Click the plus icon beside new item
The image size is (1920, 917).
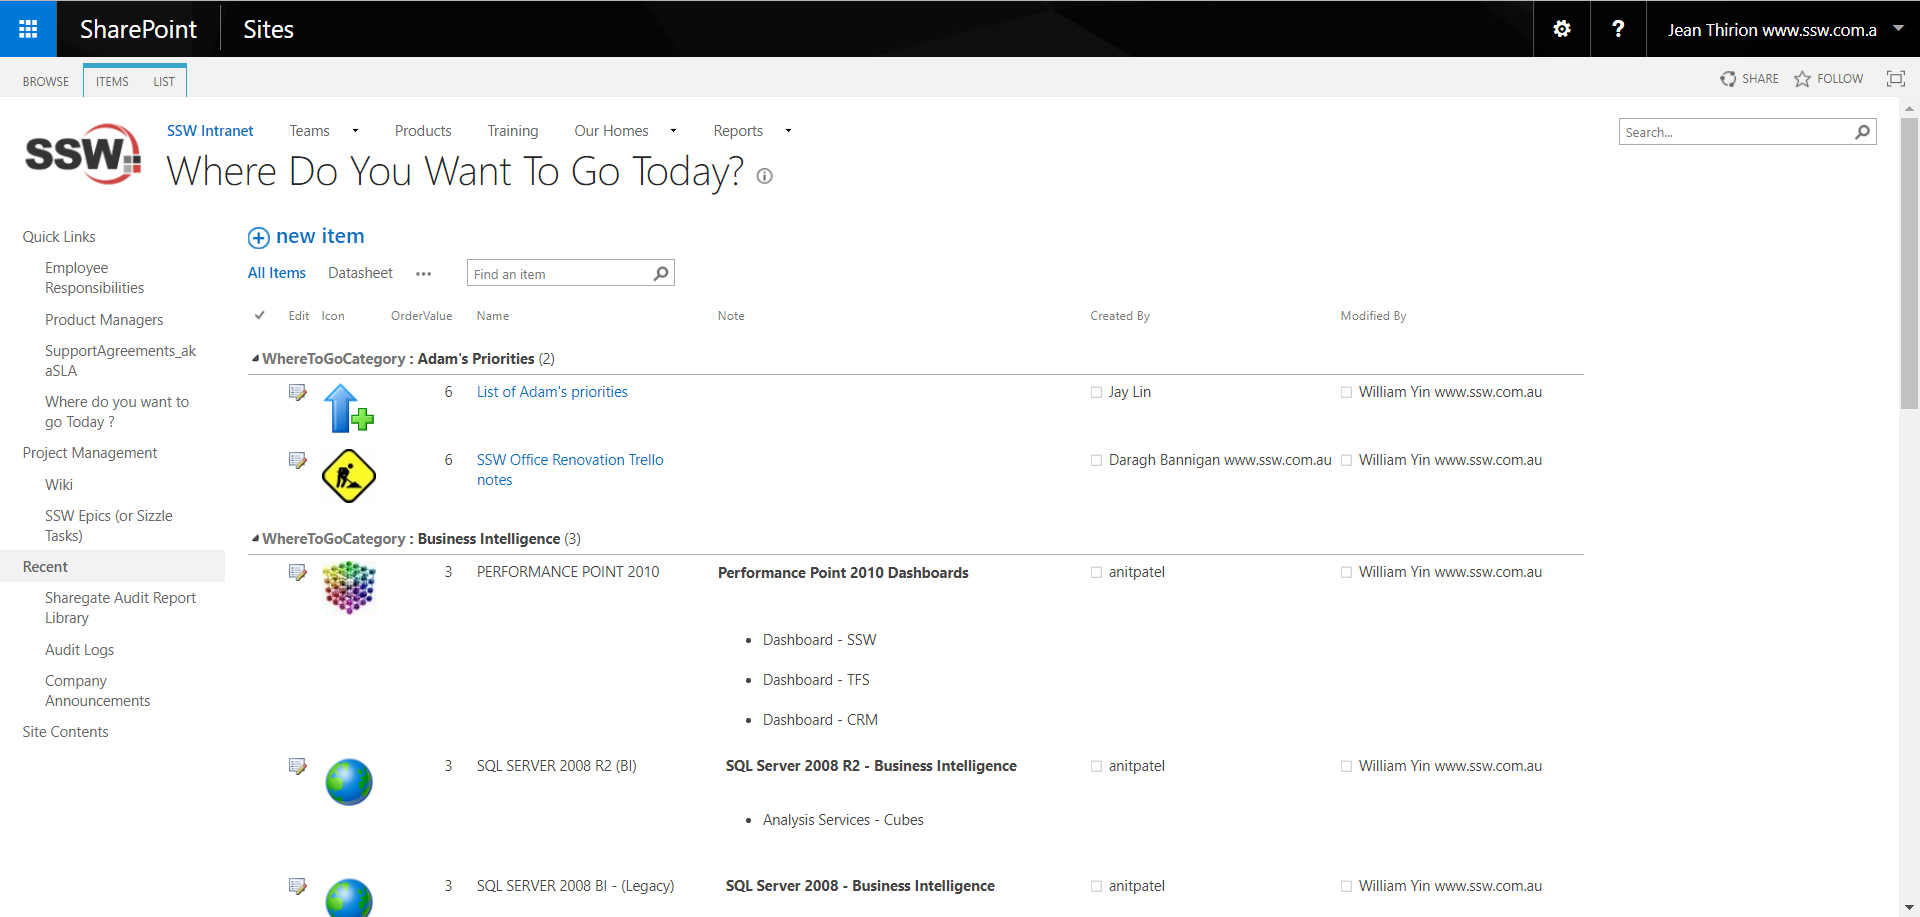point(259,237)
